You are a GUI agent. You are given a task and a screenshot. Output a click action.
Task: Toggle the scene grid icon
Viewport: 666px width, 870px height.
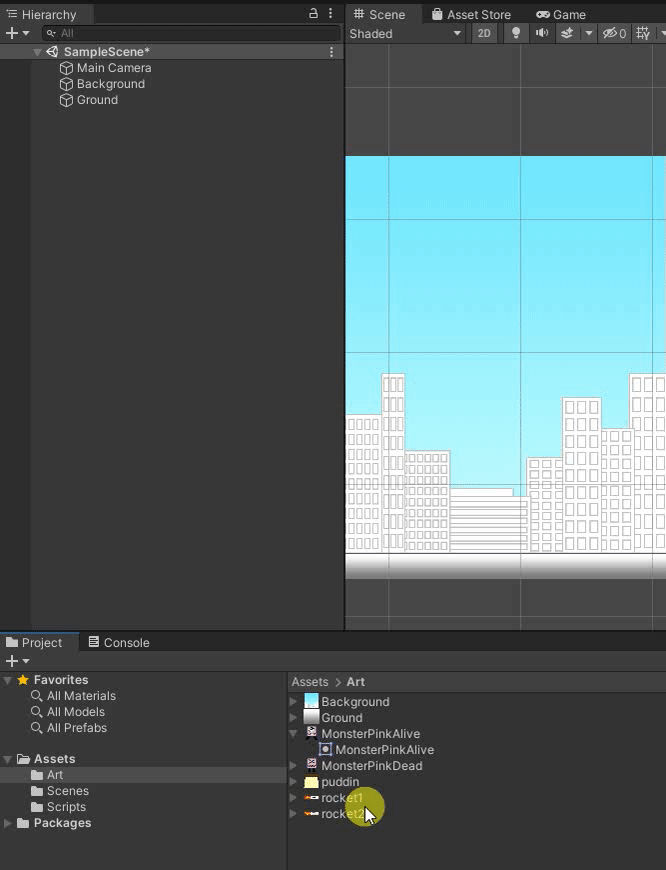(643, 33)
